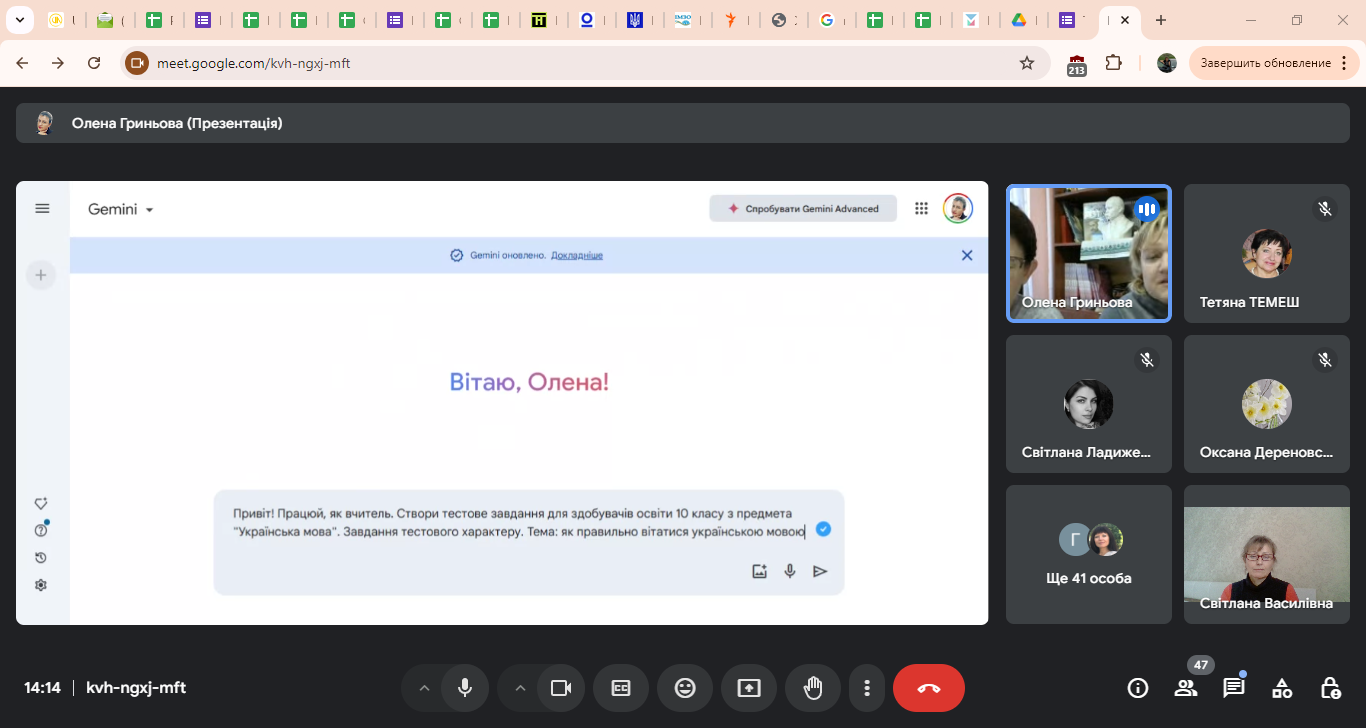Open the chat with everyone panel
Viewport: 1366px width, 728px height.
click(x=1234, y=688)
